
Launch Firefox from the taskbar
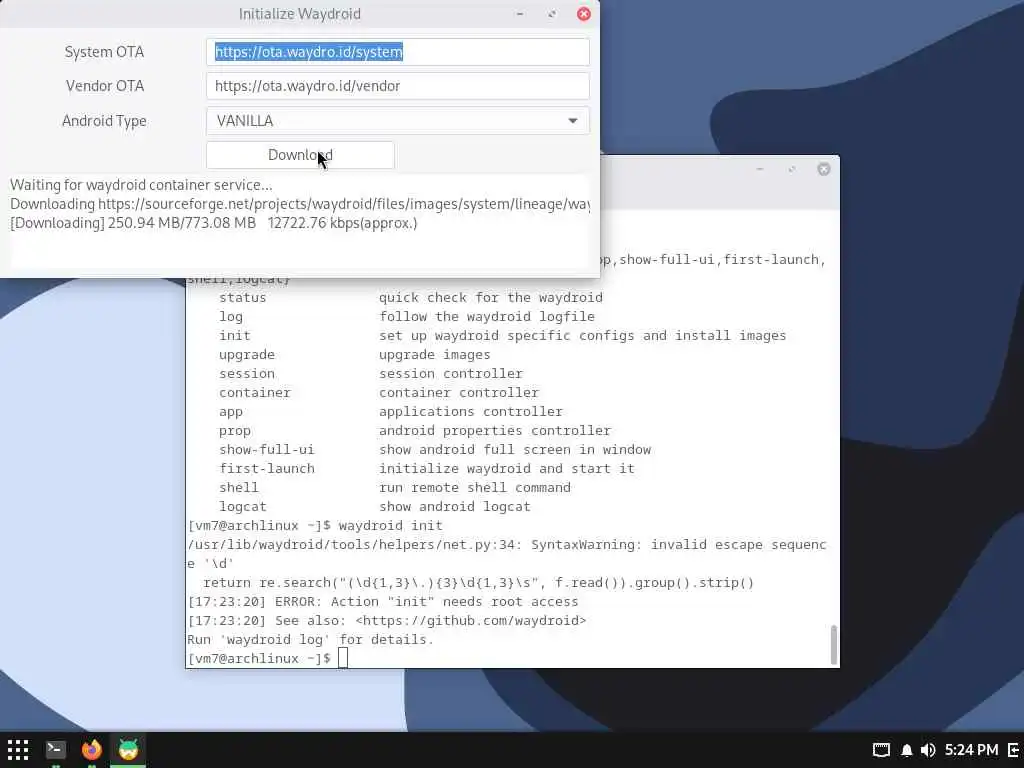(x=92, y=750)
